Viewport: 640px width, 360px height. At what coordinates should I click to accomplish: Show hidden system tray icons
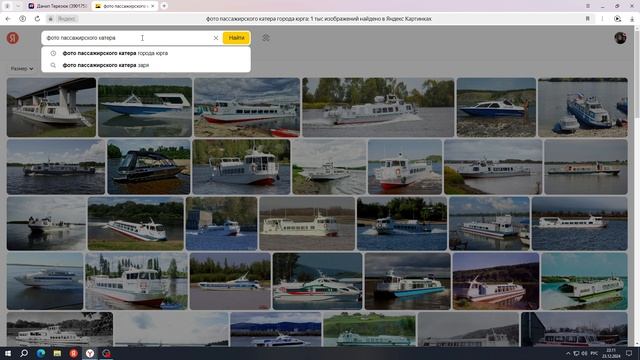tap(568, 353)
